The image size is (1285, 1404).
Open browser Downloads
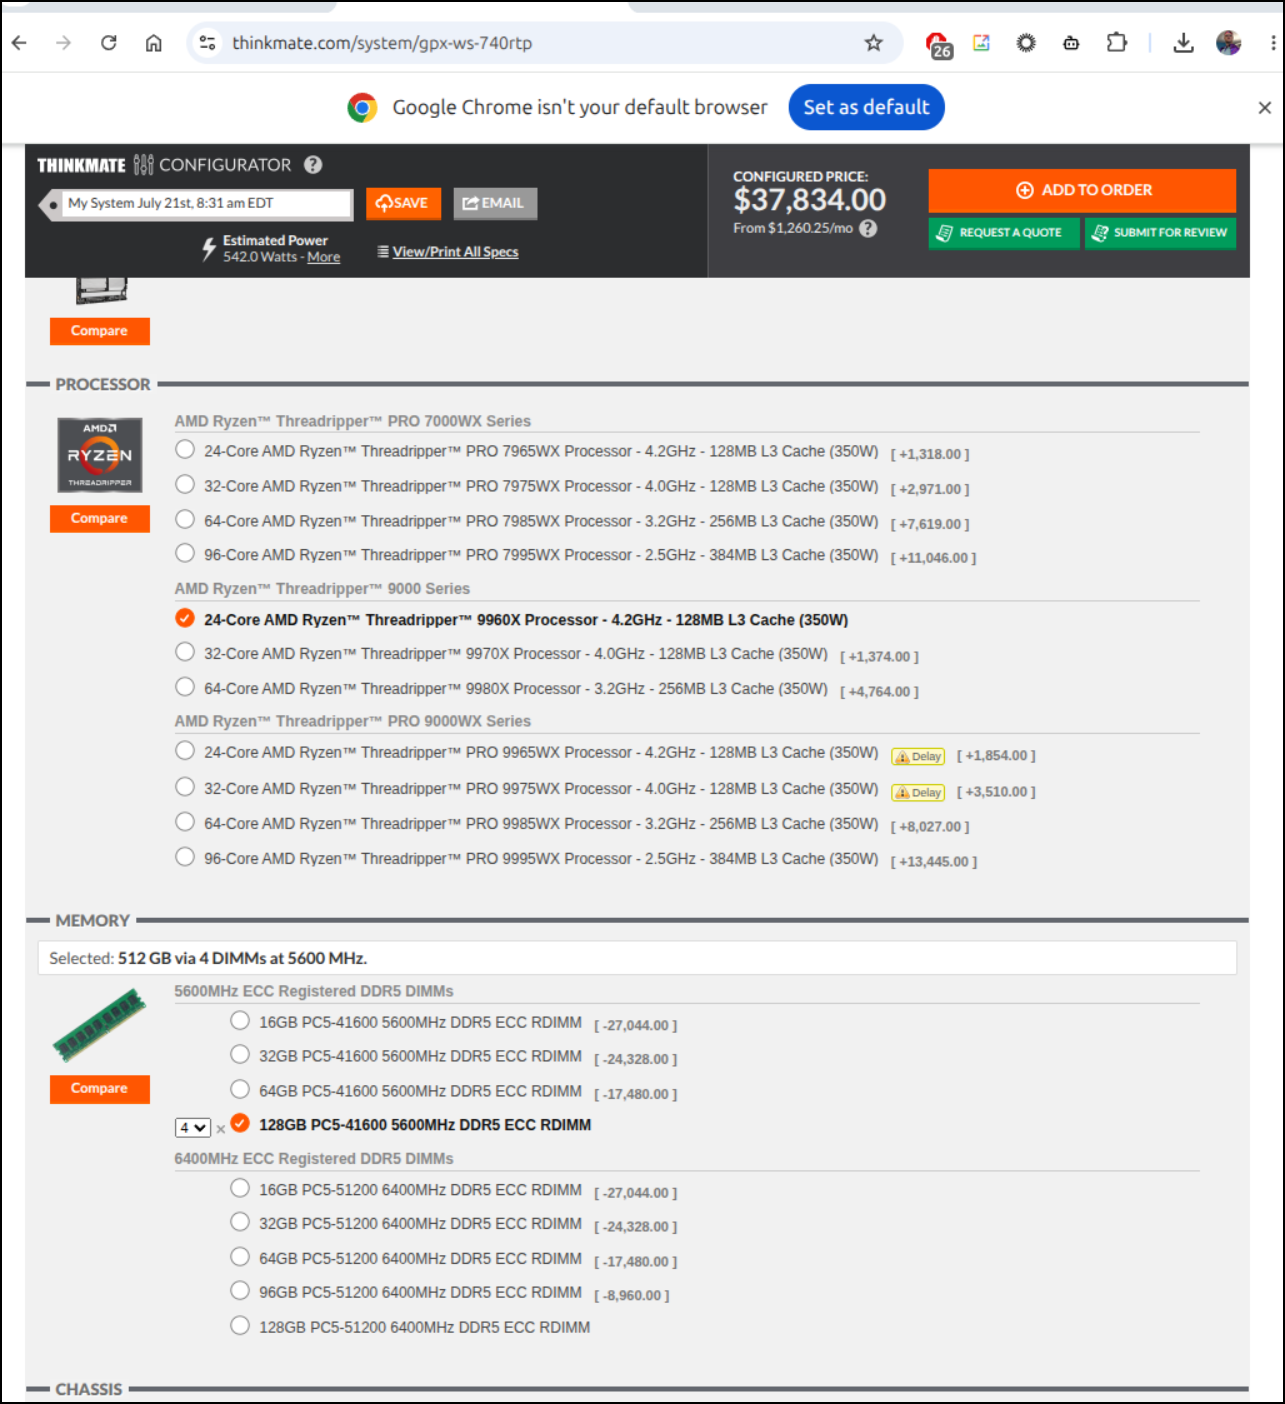click(x=1183, y=43)
